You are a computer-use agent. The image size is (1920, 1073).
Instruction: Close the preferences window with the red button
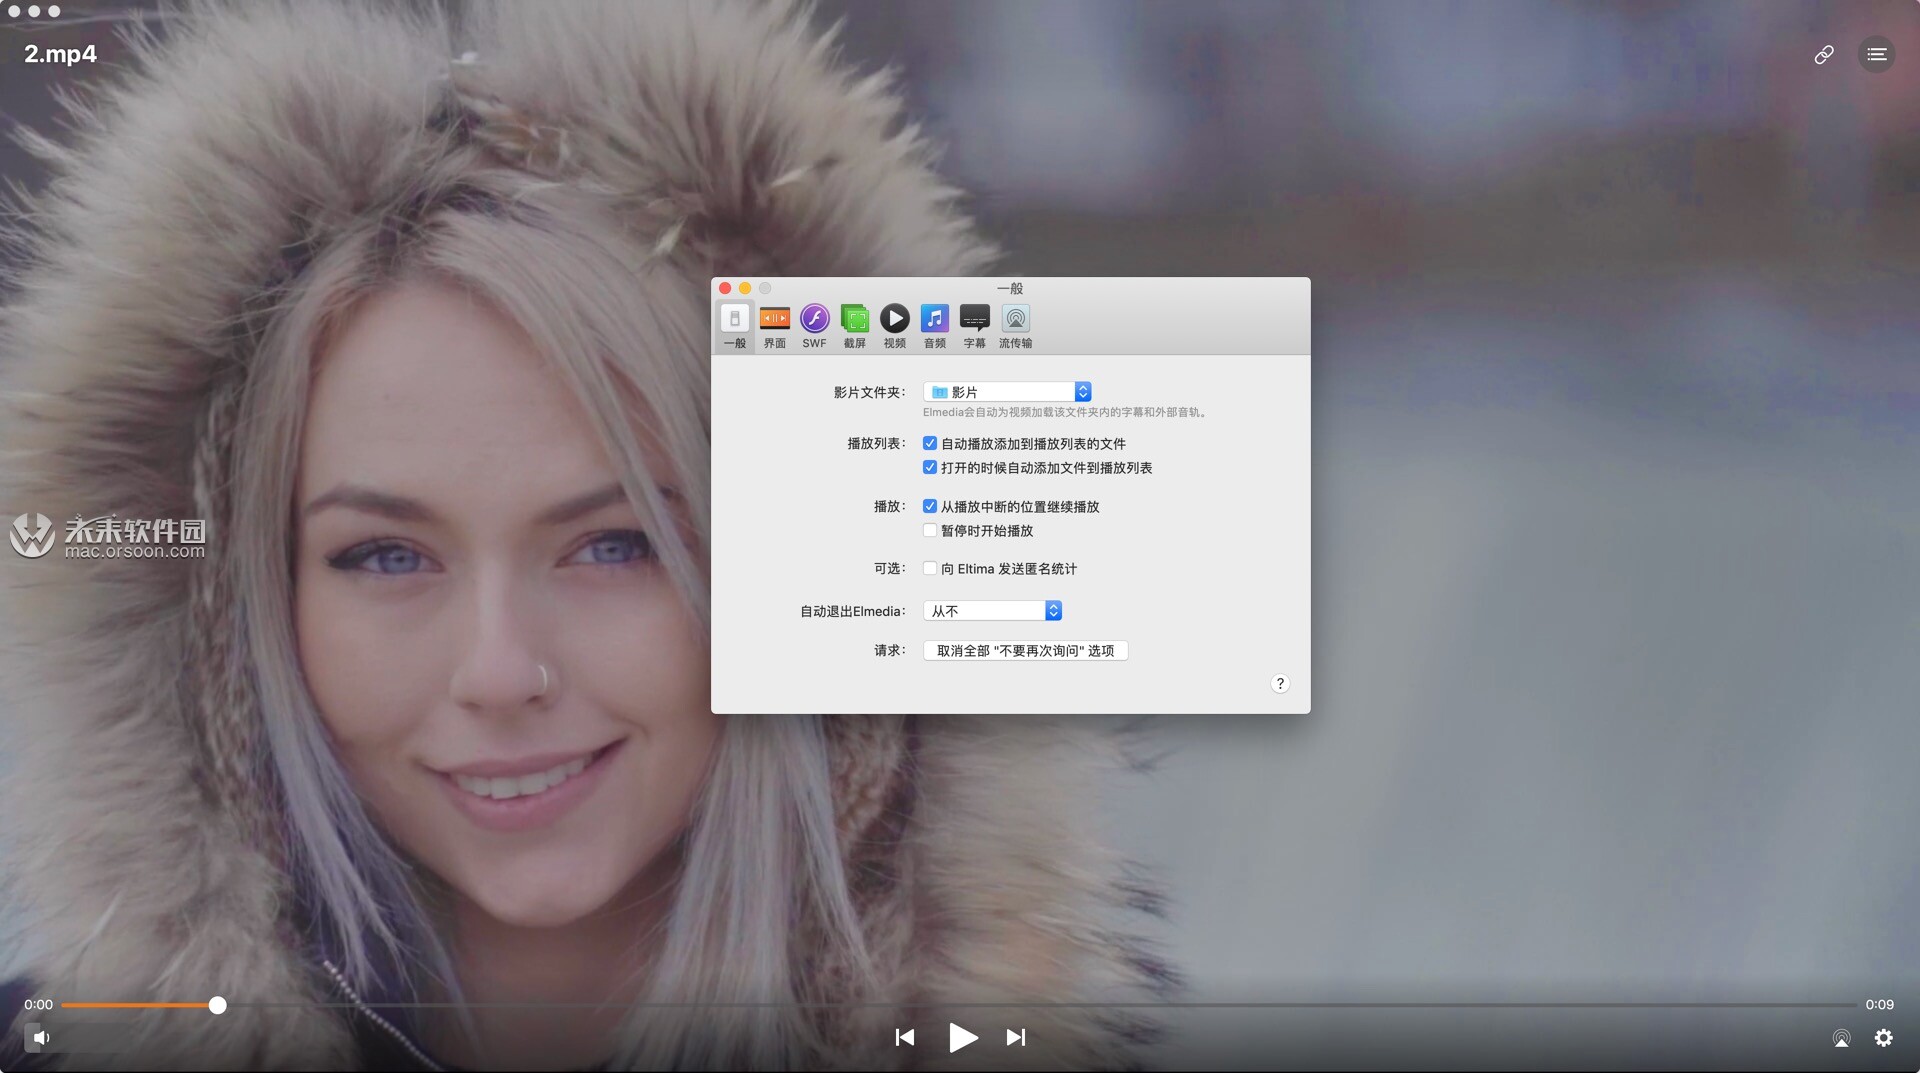point(725,288)
